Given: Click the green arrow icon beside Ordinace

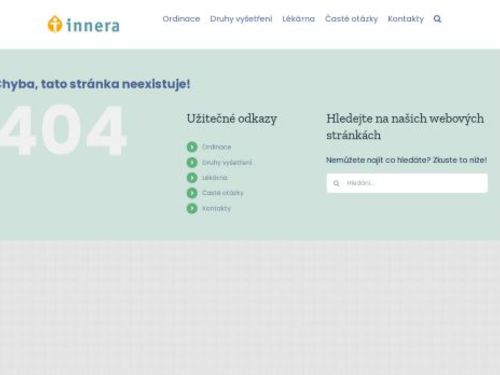Looking at the screenshot, I should coord(192,147).
